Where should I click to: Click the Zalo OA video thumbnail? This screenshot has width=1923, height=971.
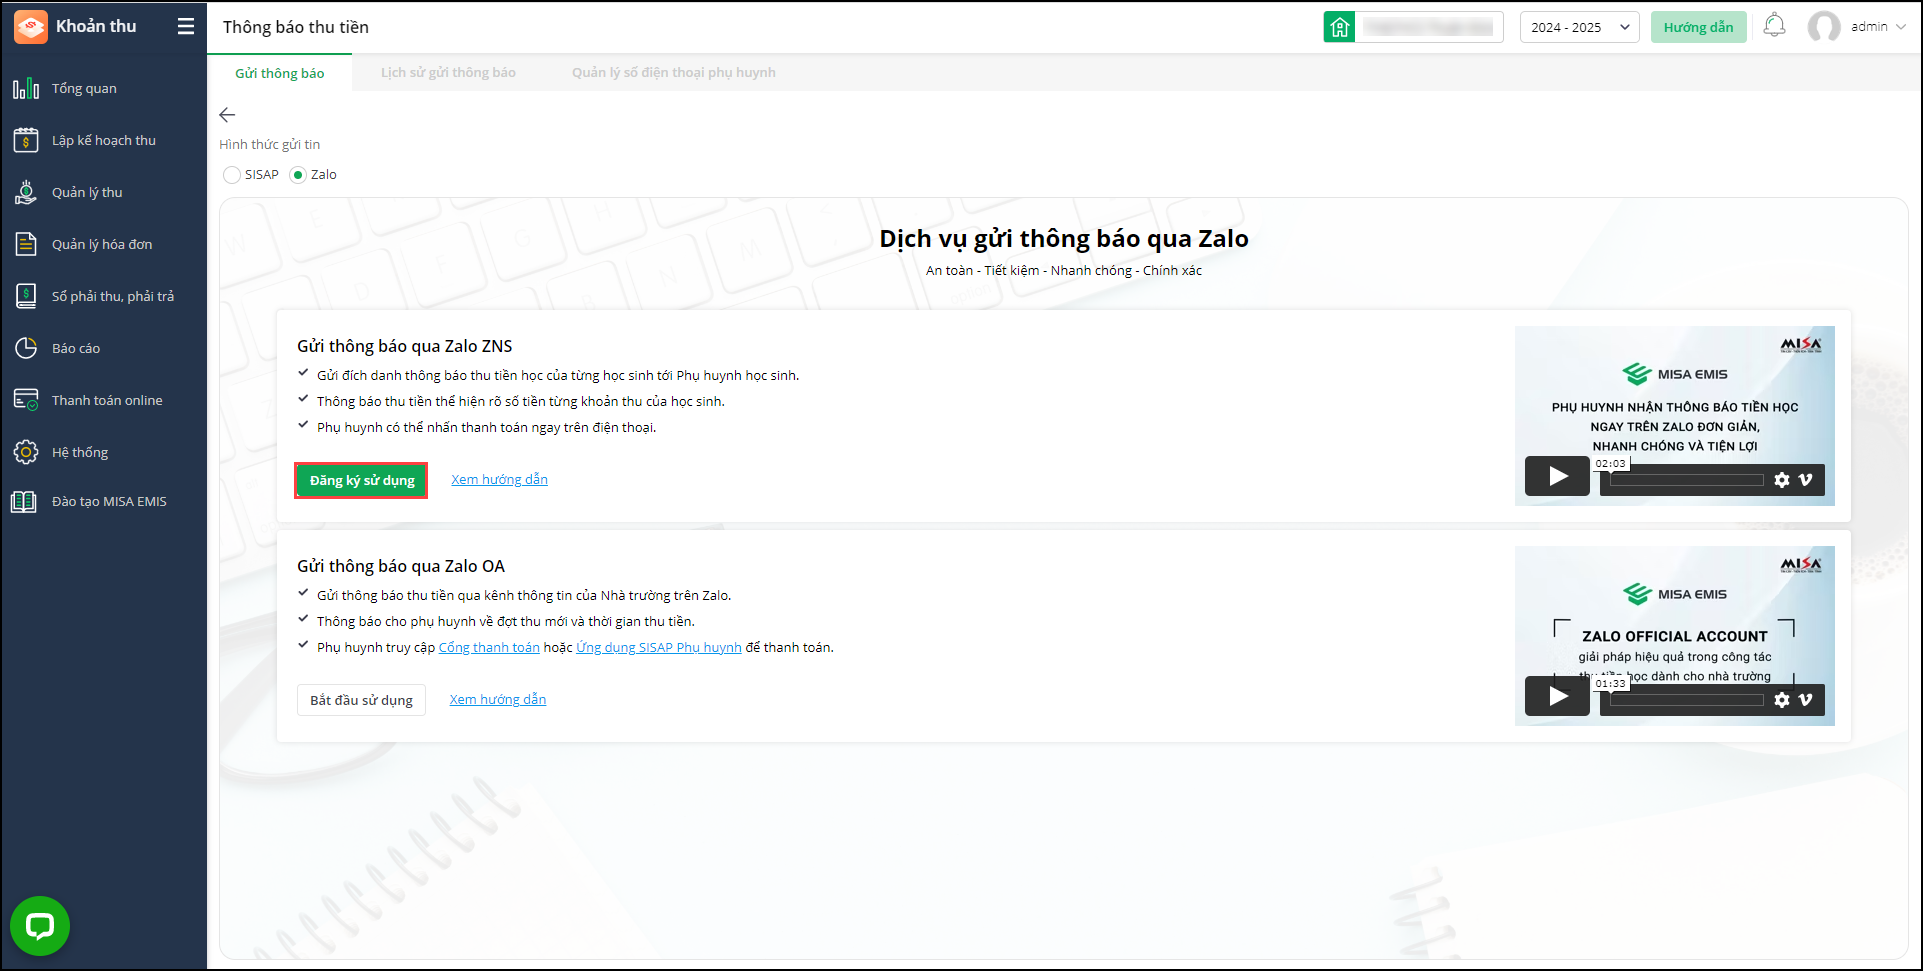tap(1675, 636)
